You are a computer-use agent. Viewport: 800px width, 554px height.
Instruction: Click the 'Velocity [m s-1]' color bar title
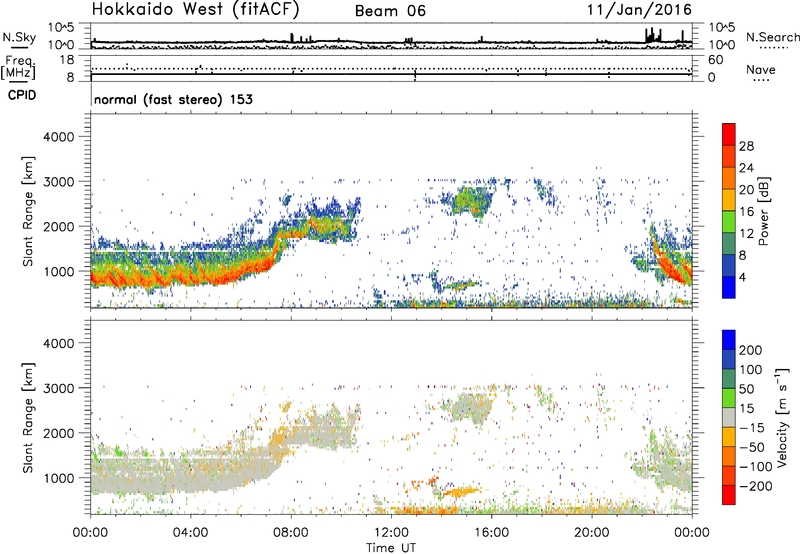coord(782,417)
